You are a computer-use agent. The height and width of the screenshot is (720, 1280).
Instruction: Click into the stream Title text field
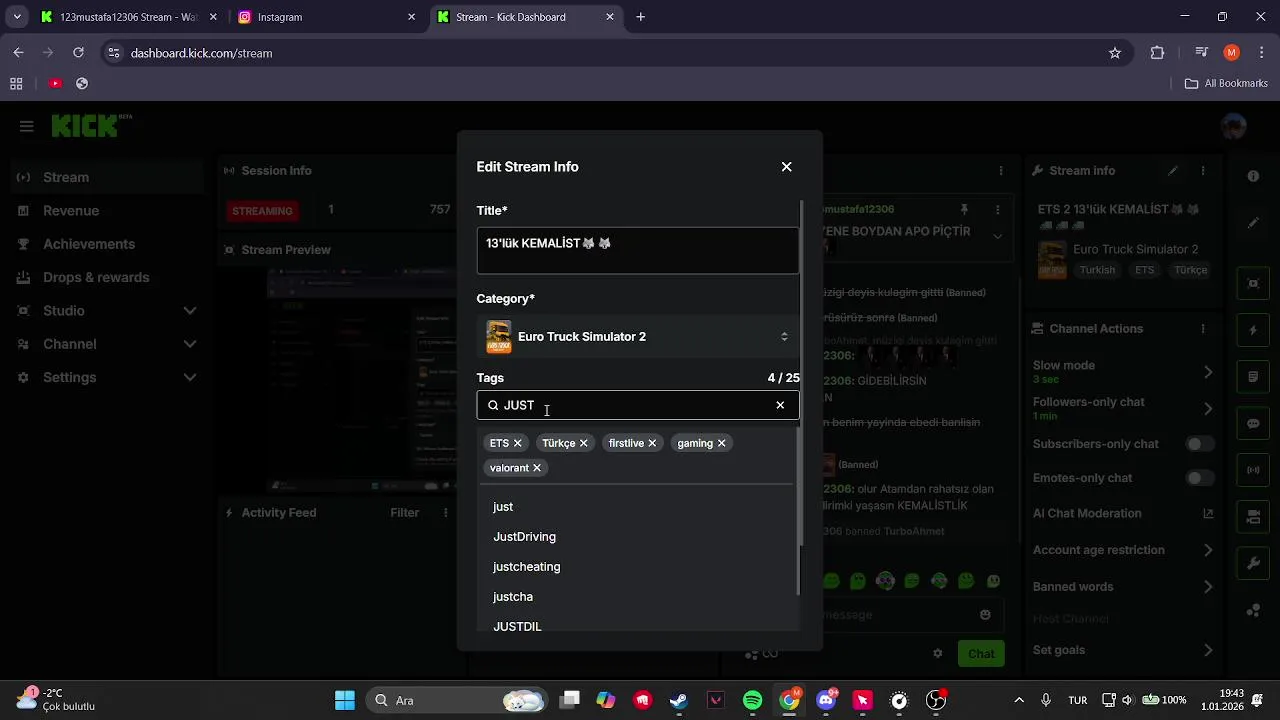[x=638, y=250]
